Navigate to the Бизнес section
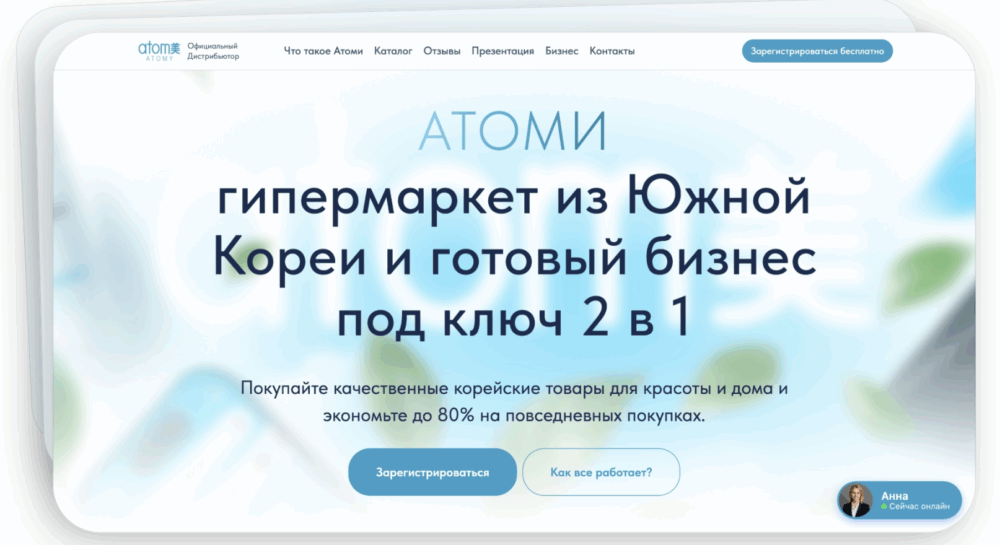Screen dimensions: 1000x545 pos(561,51)
